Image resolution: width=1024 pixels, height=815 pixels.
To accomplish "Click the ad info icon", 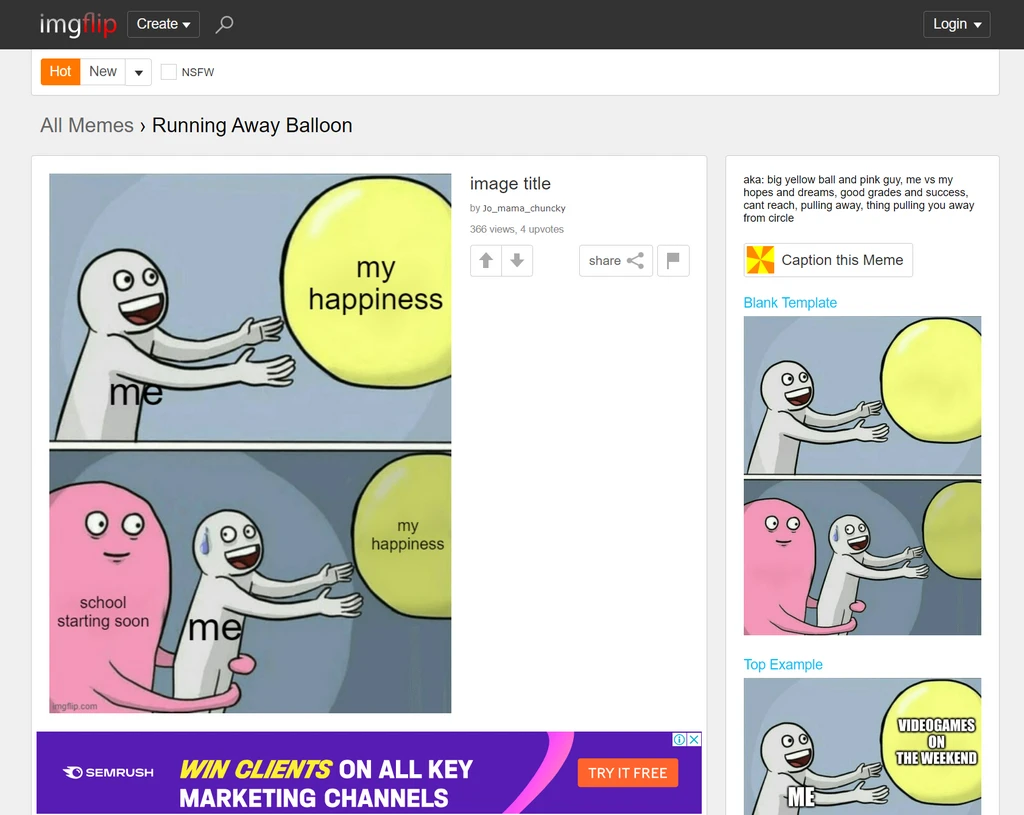I will [x=679, y=740].
